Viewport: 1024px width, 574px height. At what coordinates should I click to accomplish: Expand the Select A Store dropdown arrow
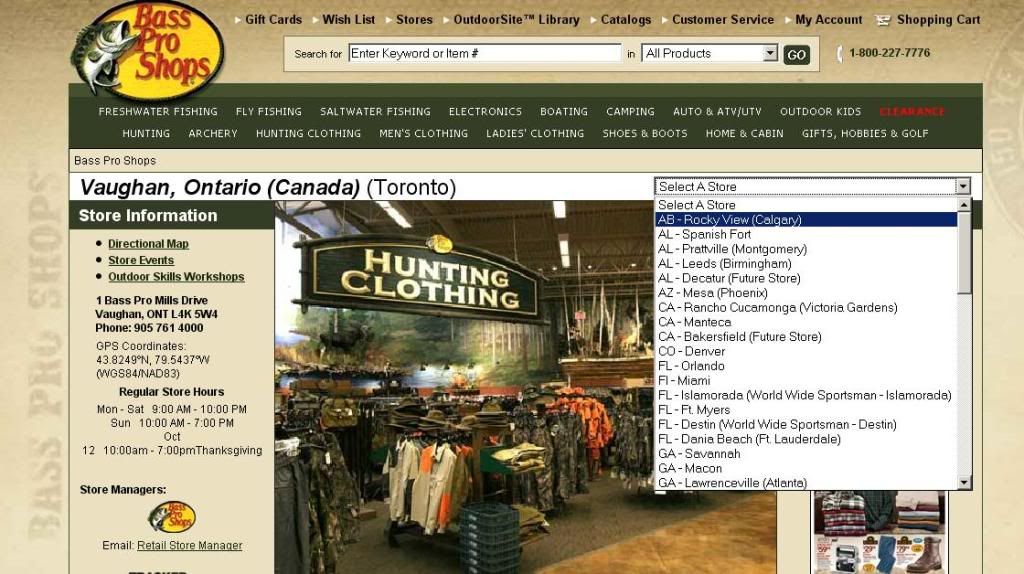[x=963, y=187]
